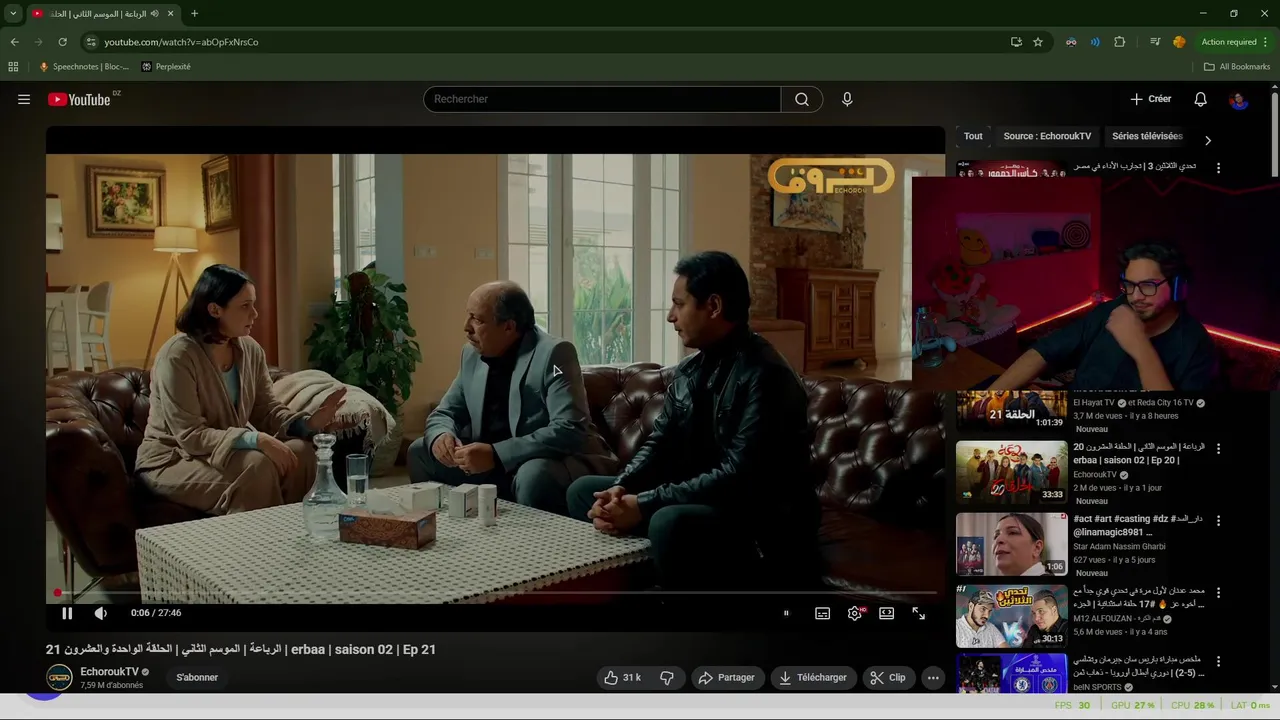Image resolution: width=1280 pixels, height=720 pixels.
Task: Seek along the video progress bar
Action: click(495, 593)
